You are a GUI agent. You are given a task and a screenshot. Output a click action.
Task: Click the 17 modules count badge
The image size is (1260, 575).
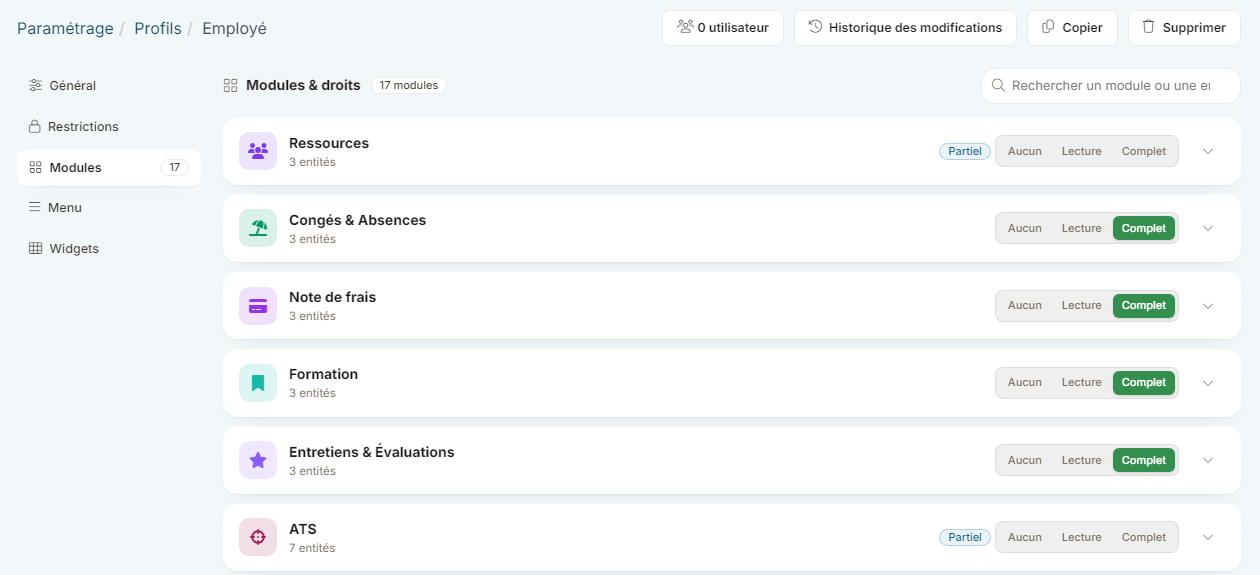tap(409, 85)
